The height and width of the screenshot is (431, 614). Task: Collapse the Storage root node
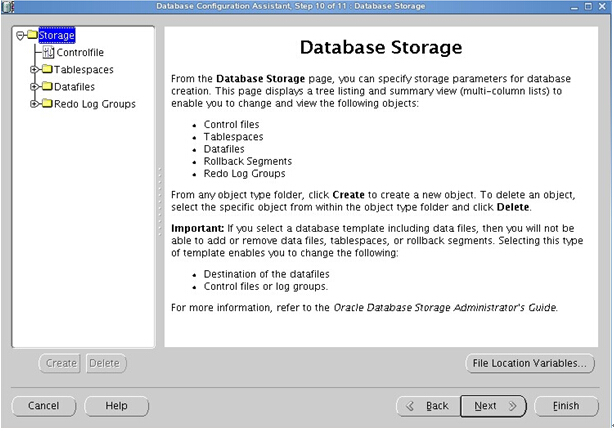tap(19, 36)
